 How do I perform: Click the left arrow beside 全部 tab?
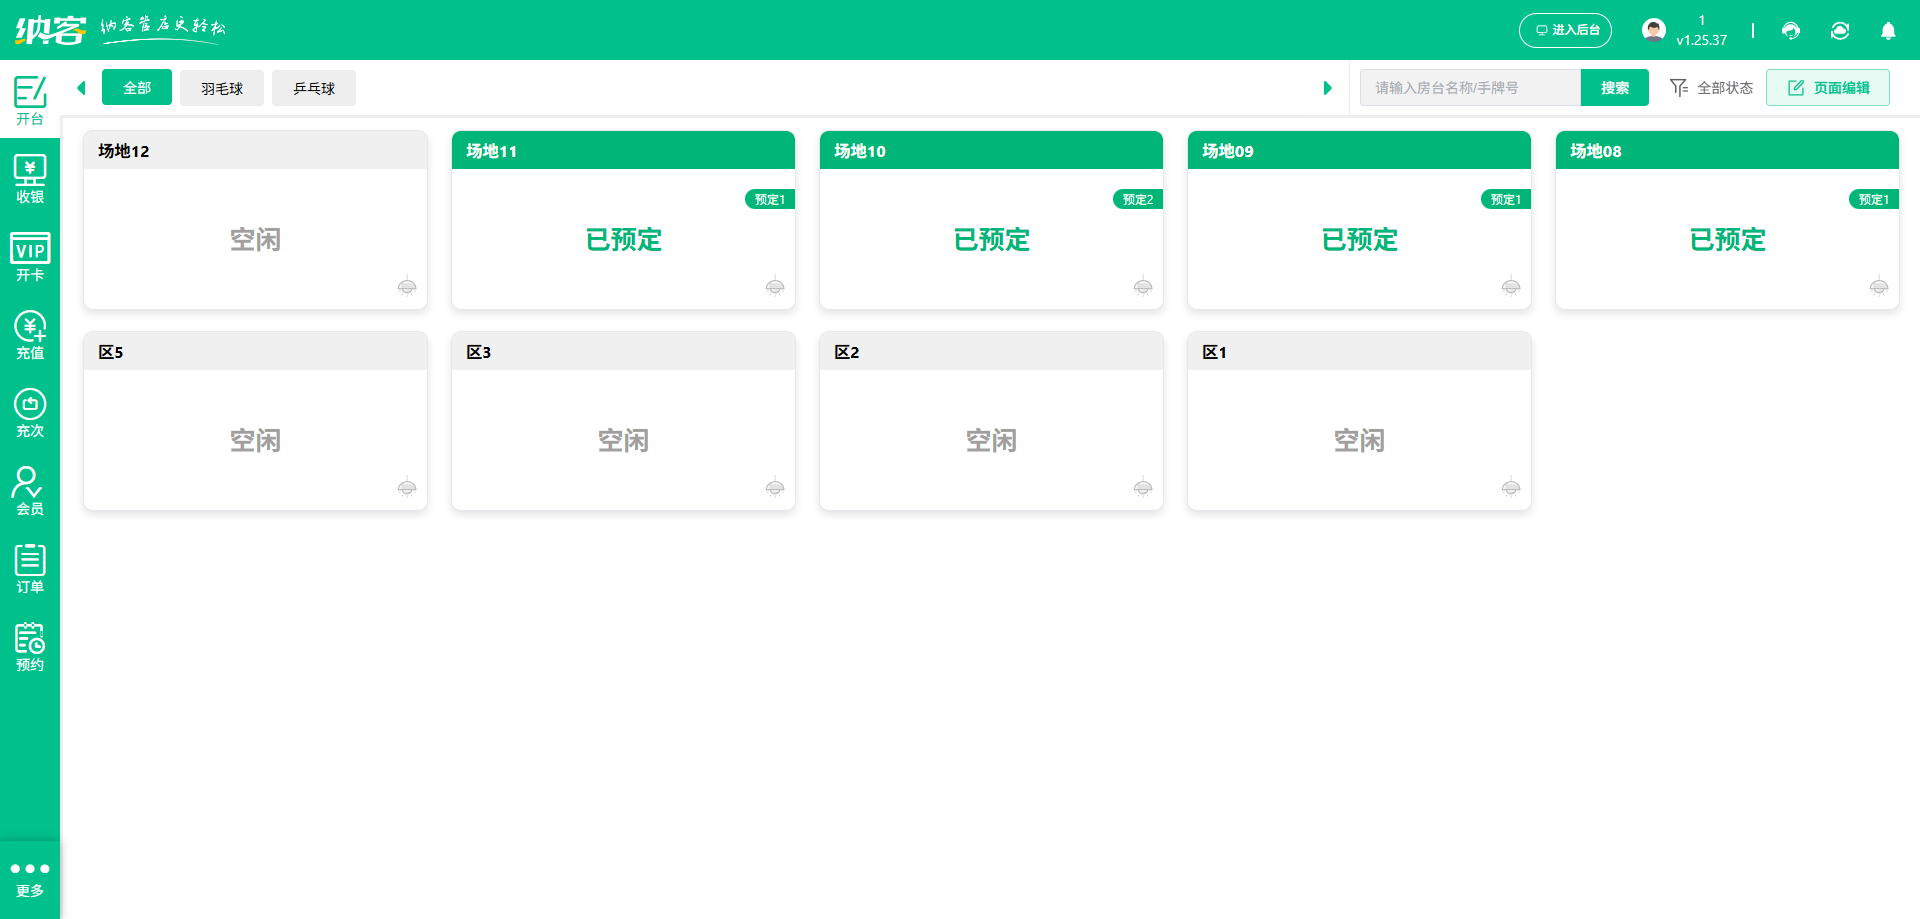pyautogui.click(x=81, y=88)
